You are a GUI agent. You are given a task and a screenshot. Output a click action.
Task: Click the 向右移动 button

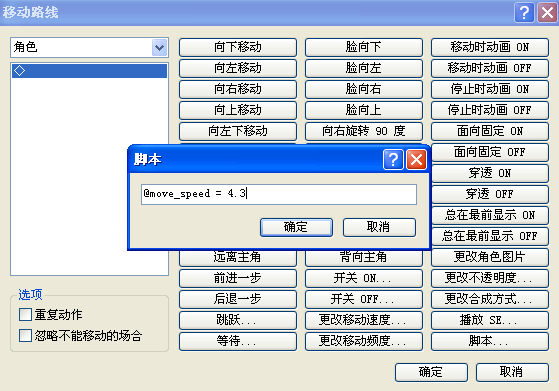point(238,89)
